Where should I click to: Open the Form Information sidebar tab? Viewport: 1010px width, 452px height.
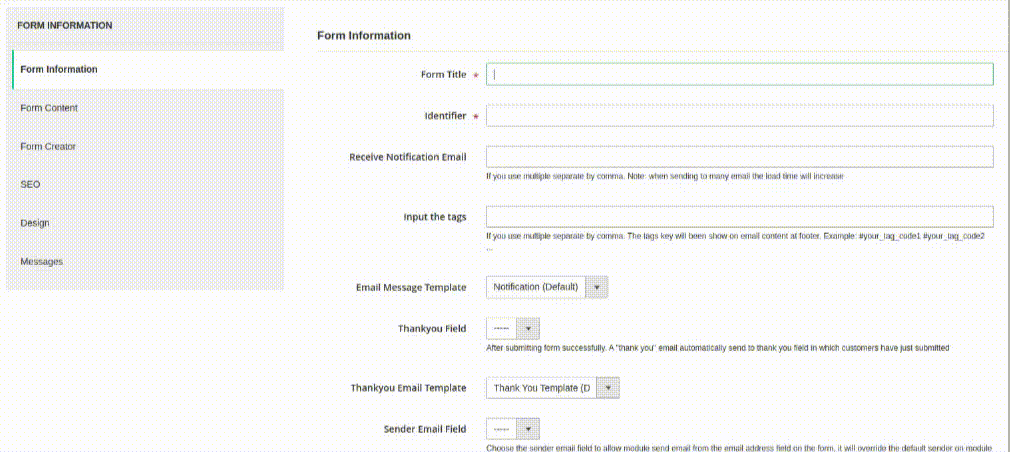(x=60, y=70)
